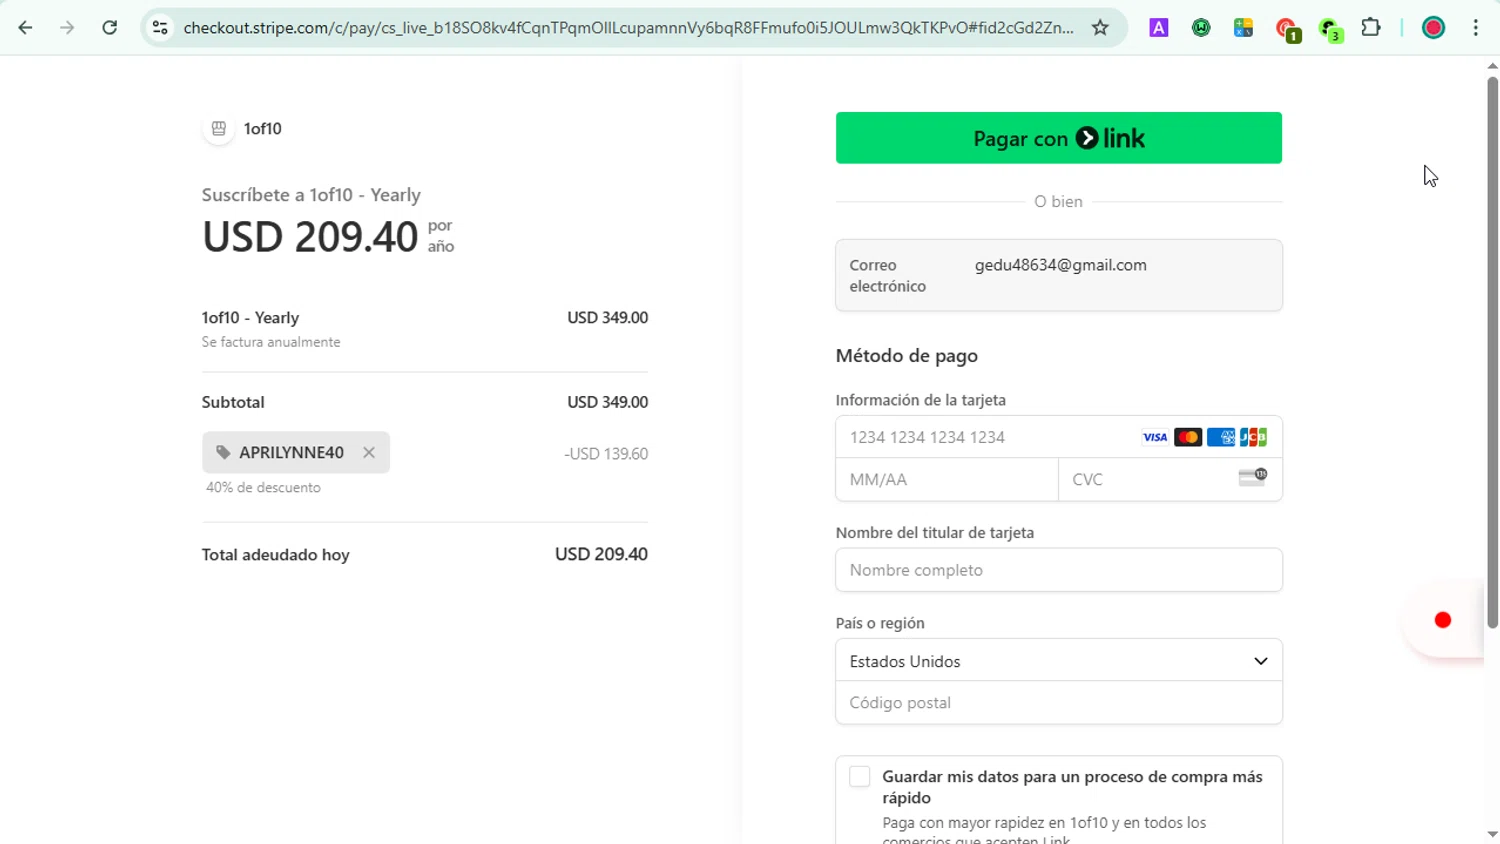Click the Mastercard logo
Screen dimensions: 1500x844
pos(1188,437)
